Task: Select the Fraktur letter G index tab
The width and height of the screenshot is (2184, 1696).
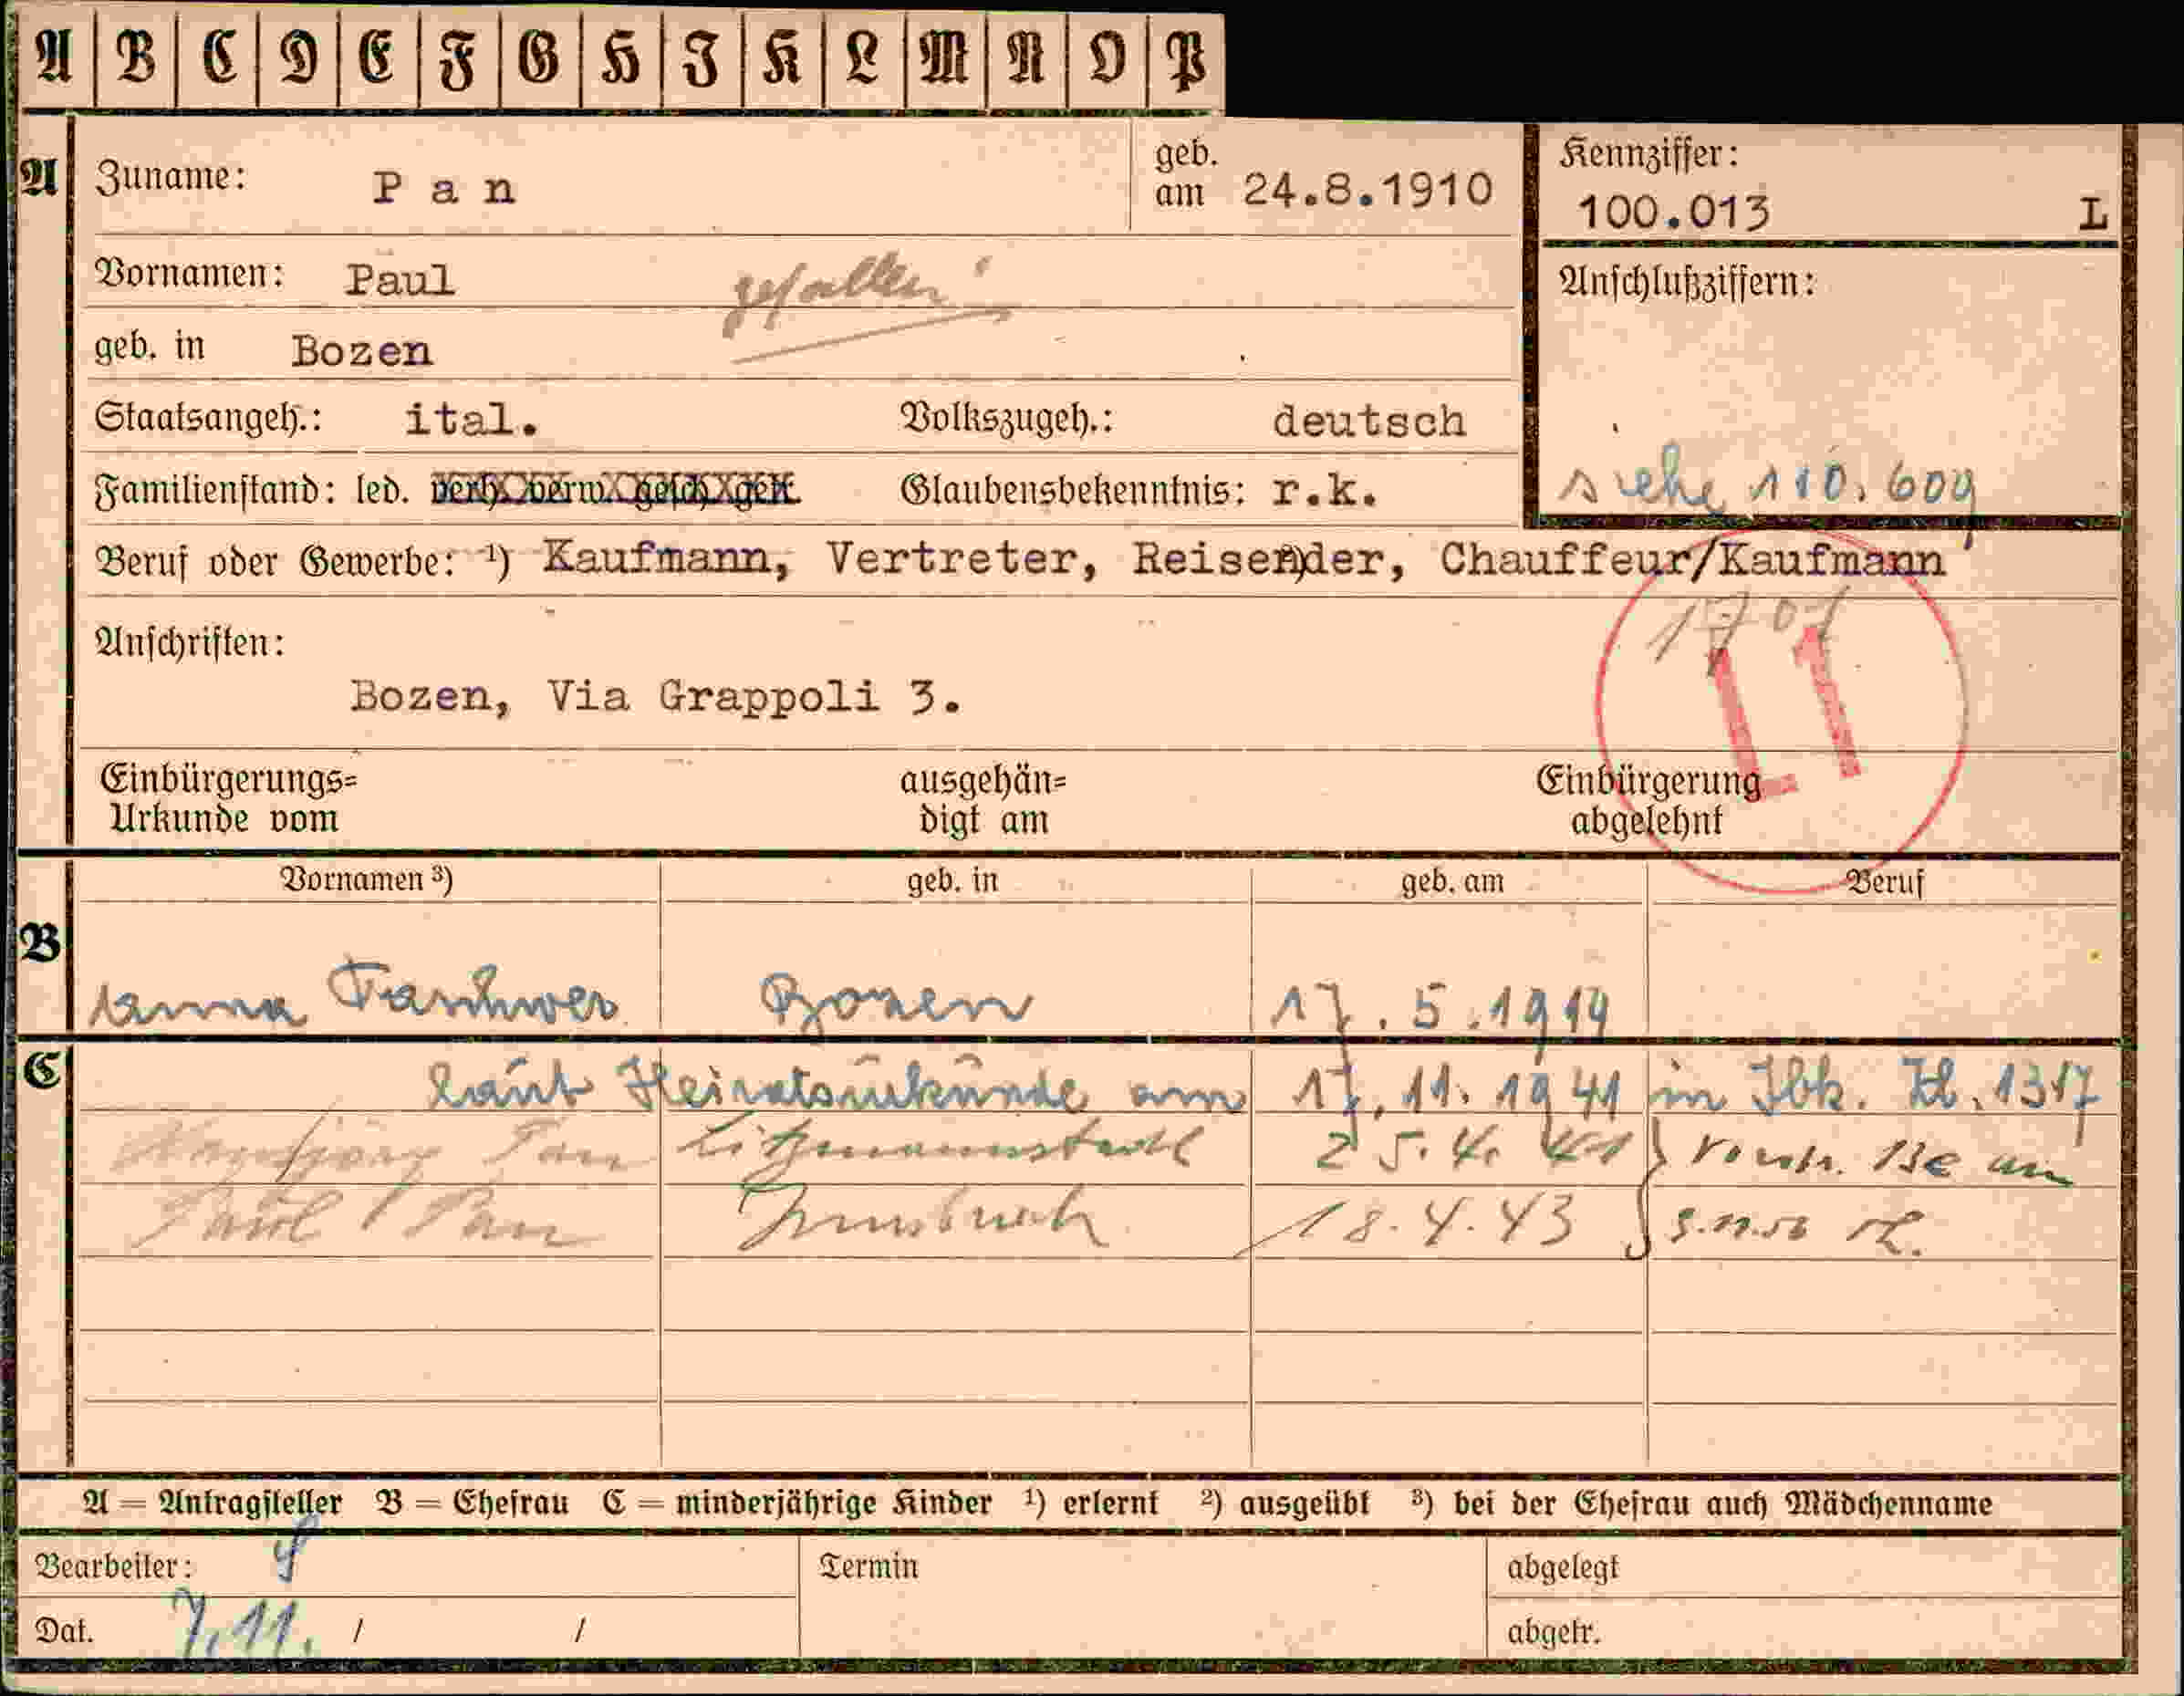Action: (541, 58)
